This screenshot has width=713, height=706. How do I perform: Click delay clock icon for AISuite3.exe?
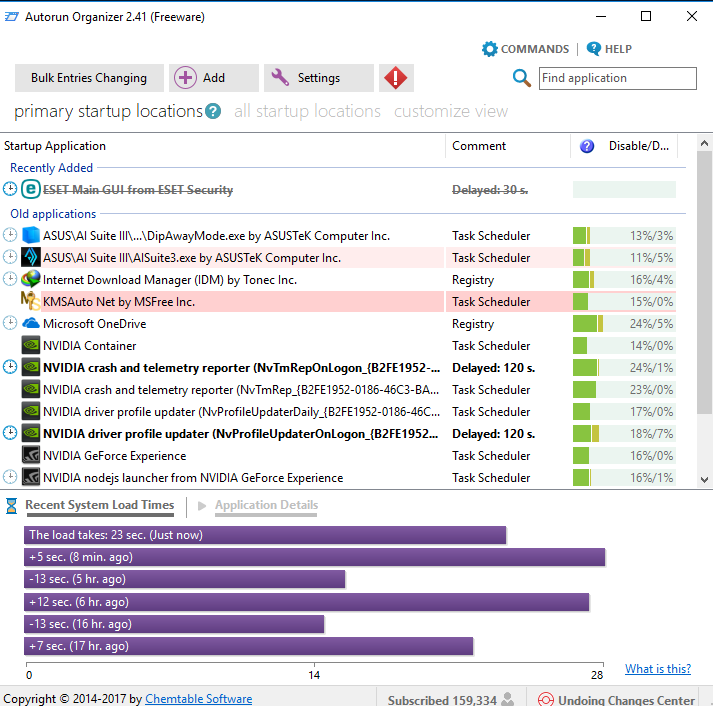(x=10, y=257)
